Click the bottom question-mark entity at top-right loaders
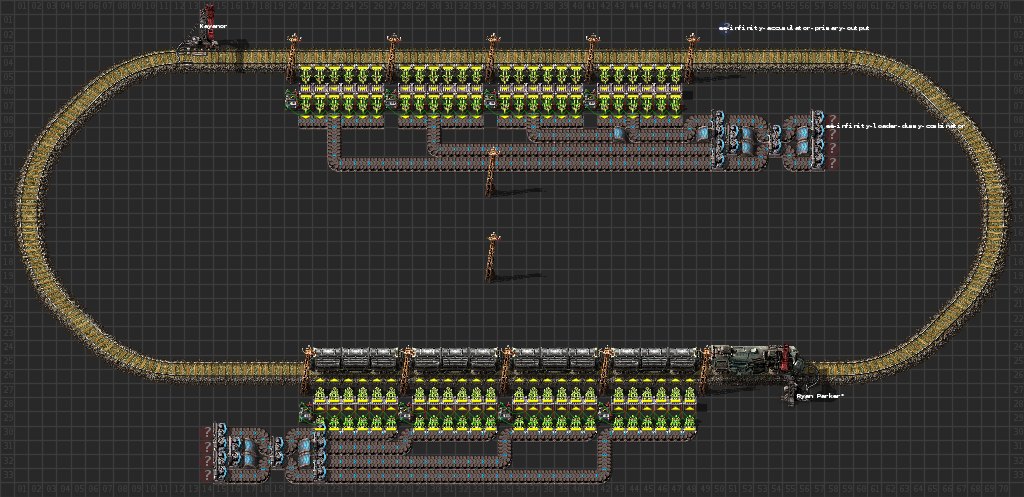 (833, 162)
